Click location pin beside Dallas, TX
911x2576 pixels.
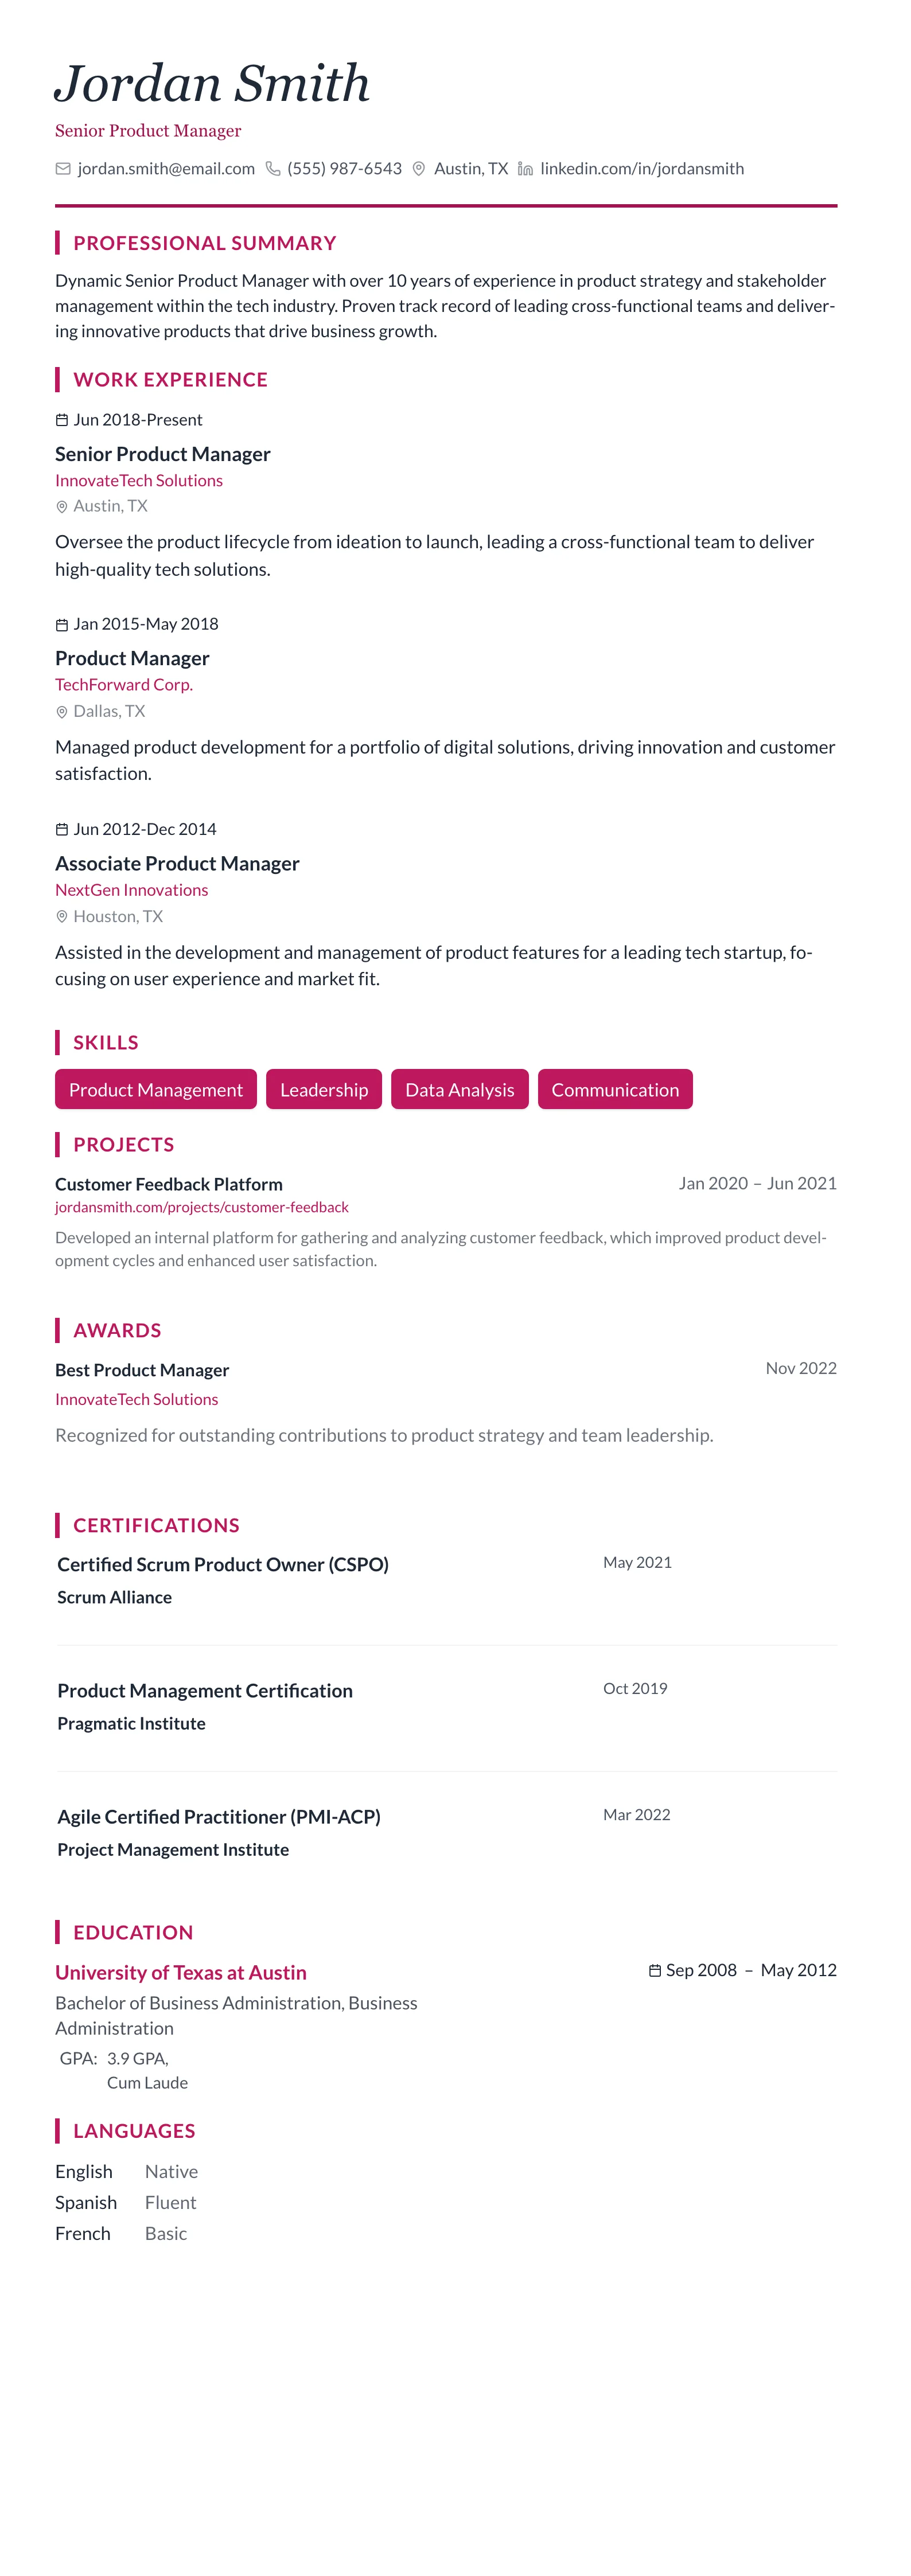tap(62, 712)
